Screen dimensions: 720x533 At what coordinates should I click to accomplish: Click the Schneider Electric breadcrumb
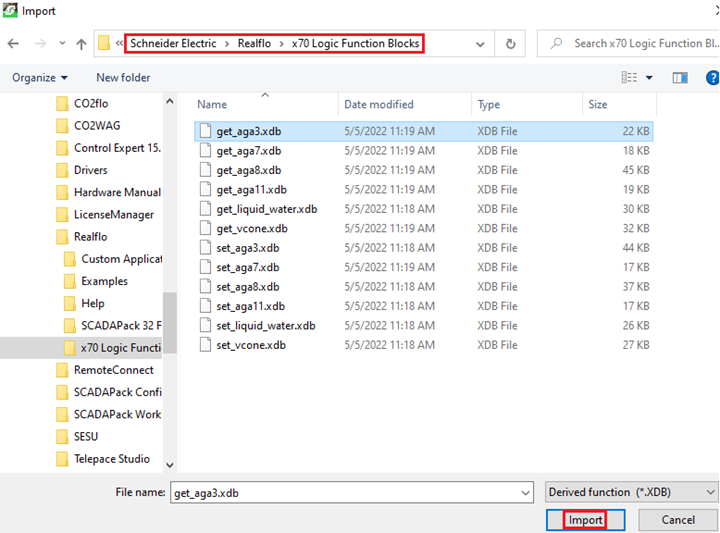click(x=173, y=43)
